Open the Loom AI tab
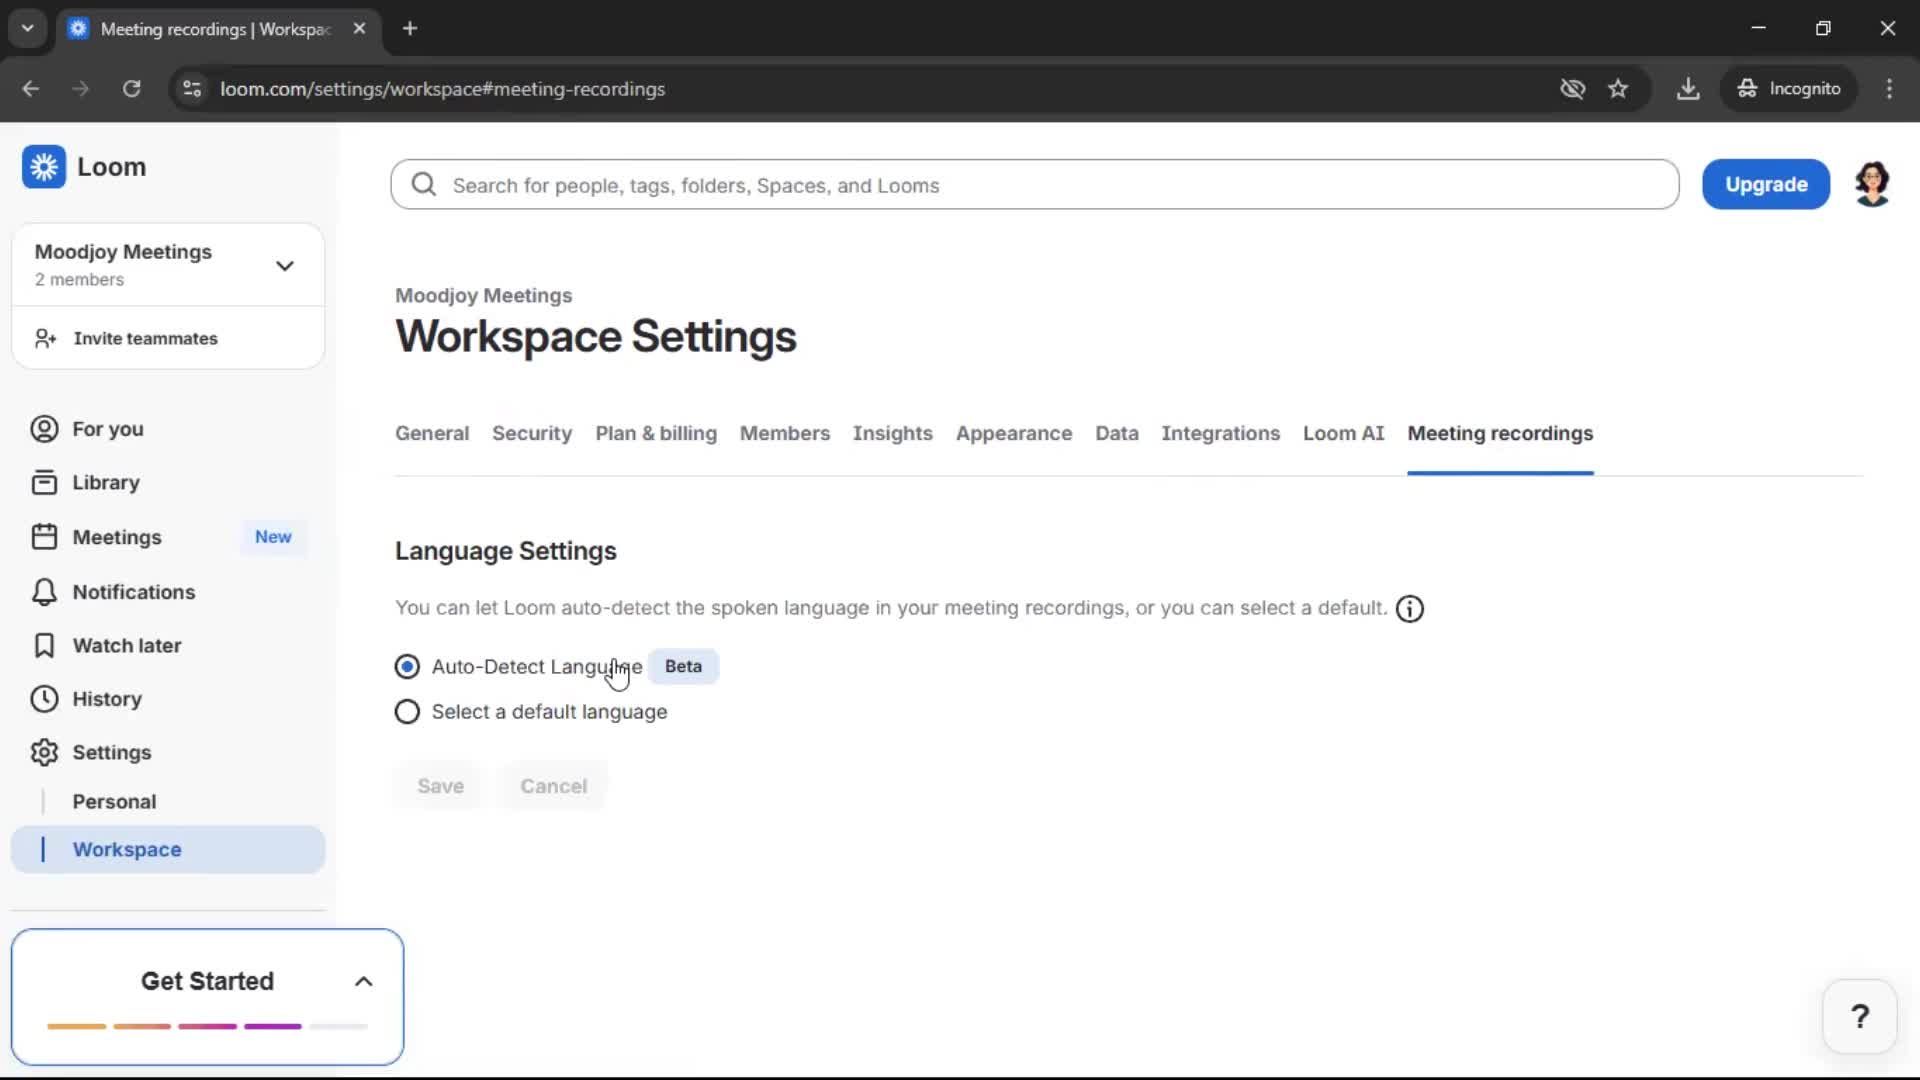The image size is (1920, 1080). pyautogui.click(x=1343, y=433)
